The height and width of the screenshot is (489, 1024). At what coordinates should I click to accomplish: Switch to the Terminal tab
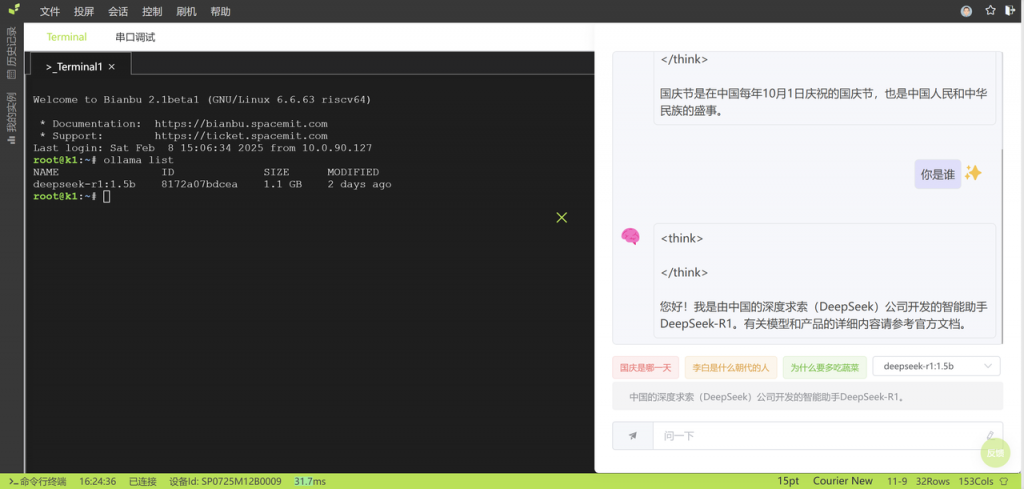click(67, 37)
